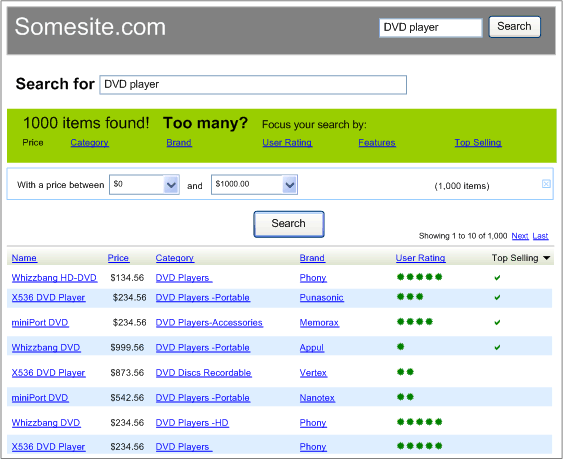The image size is (563, 459).
Task: Sort results by Name column
Action: (x=24, y=258)
